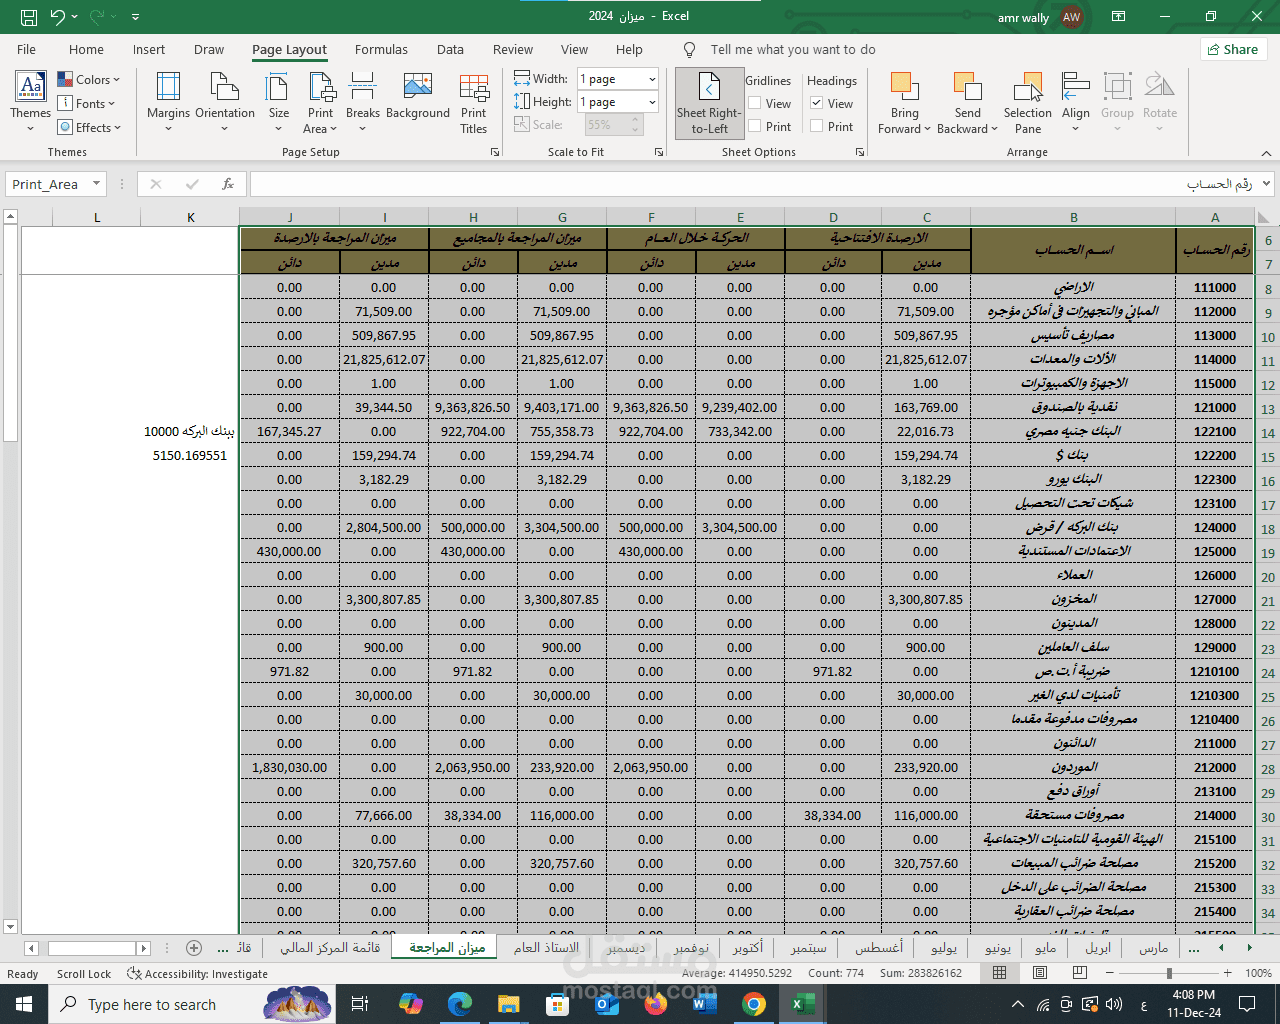The image size is (1280, 1024).
Task: Open the Themes gallery
Action: [30, 102]
